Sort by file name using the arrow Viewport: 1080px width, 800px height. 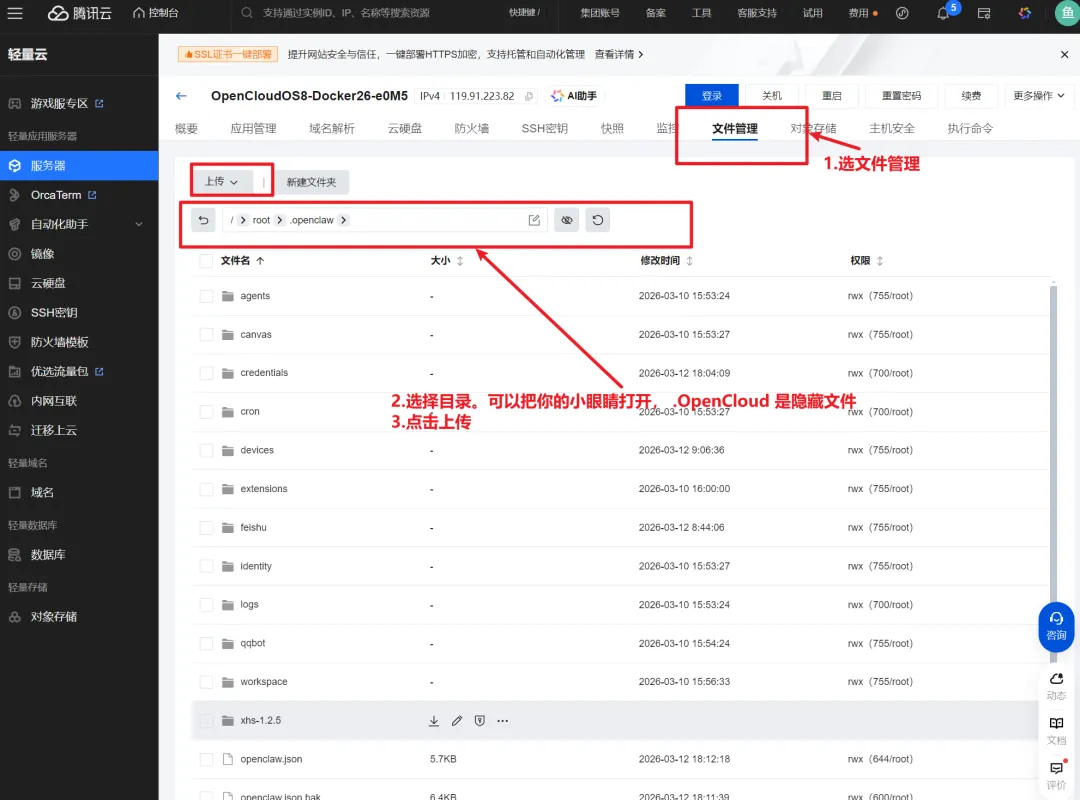260,260
